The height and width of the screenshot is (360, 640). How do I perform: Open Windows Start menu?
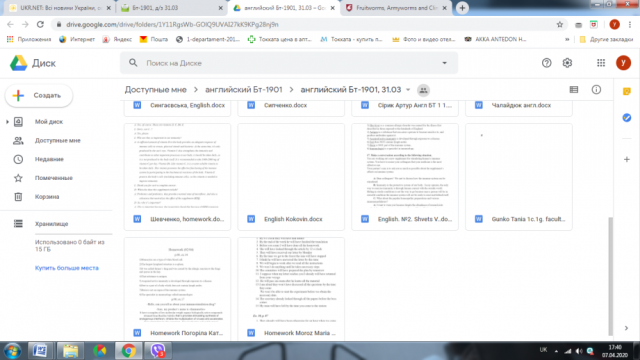coord(12,351)
